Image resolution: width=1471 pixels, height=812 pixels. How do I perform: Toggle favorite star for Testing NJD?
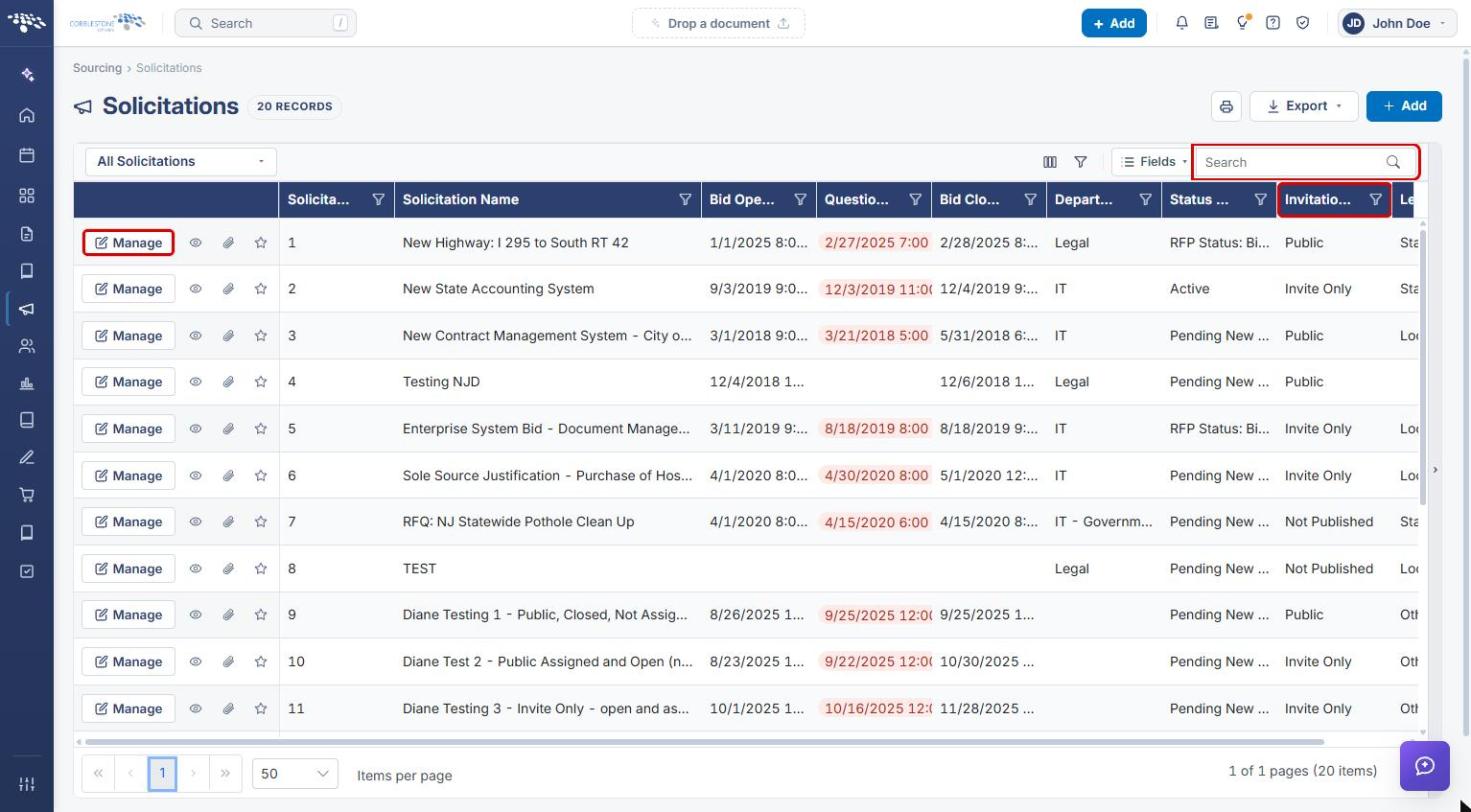point(261,382)
